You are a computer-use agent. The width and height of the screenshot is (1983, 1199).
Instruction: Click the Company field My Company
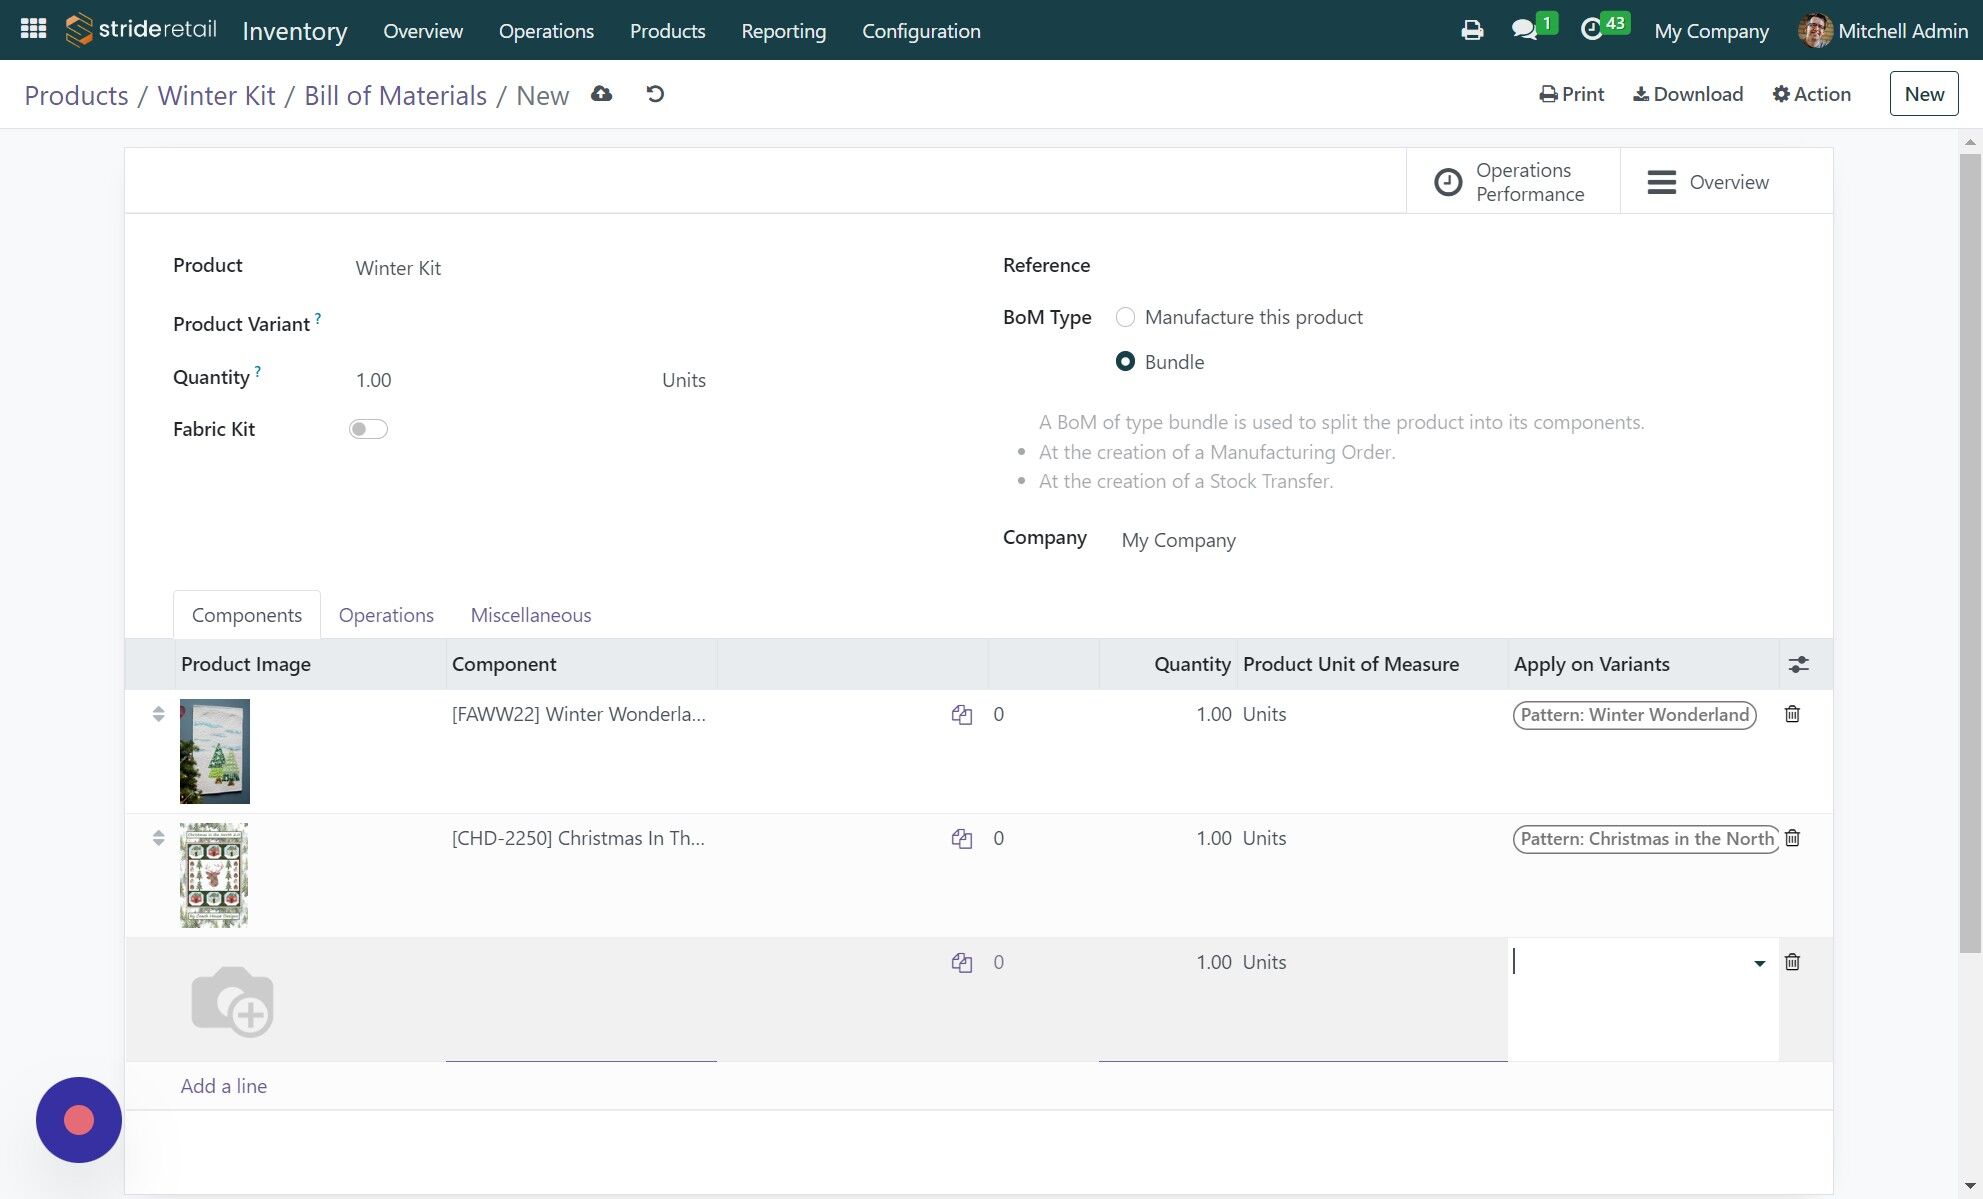pos(1448,540)
